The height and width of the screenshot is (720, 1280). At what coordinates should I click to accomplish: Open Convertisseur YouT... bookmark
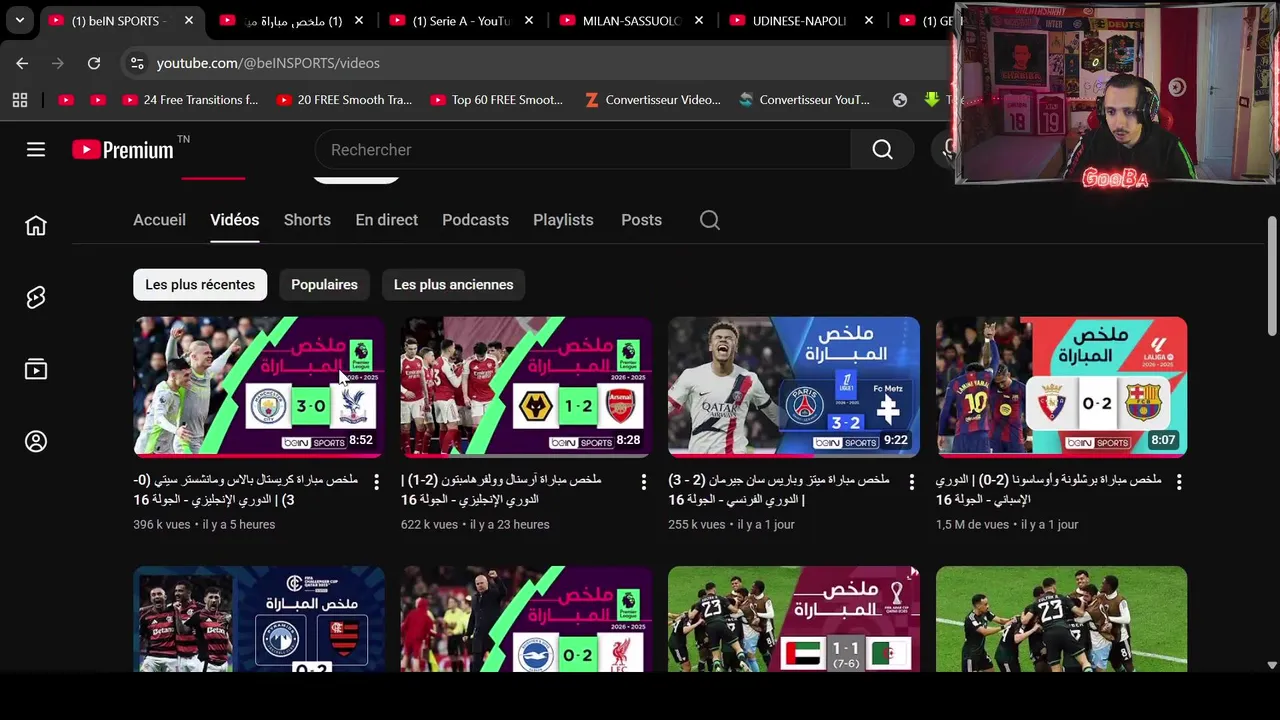coord(805,100)
